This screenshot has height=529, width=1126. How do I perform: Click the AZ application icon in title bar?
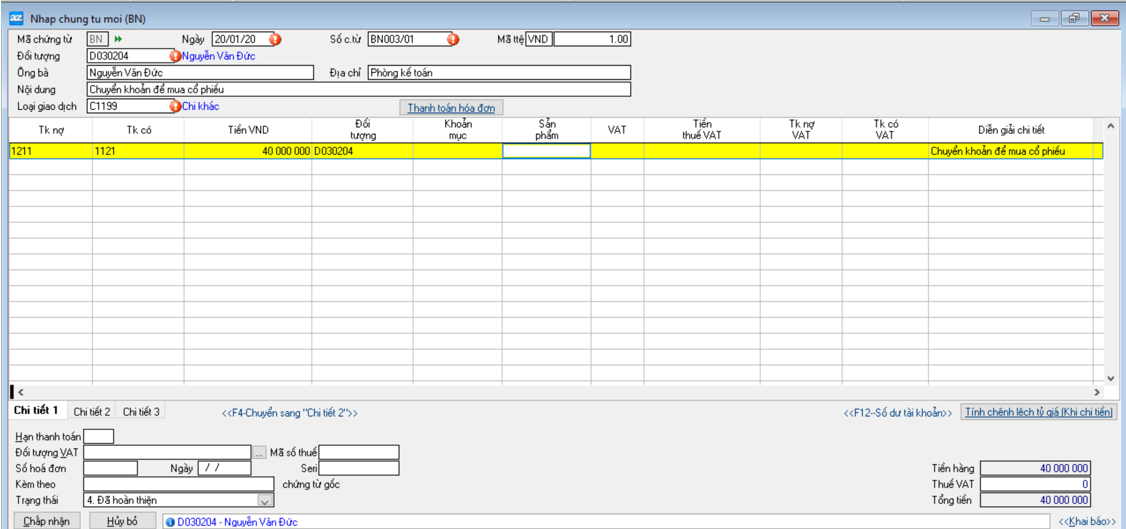point(16,18)
